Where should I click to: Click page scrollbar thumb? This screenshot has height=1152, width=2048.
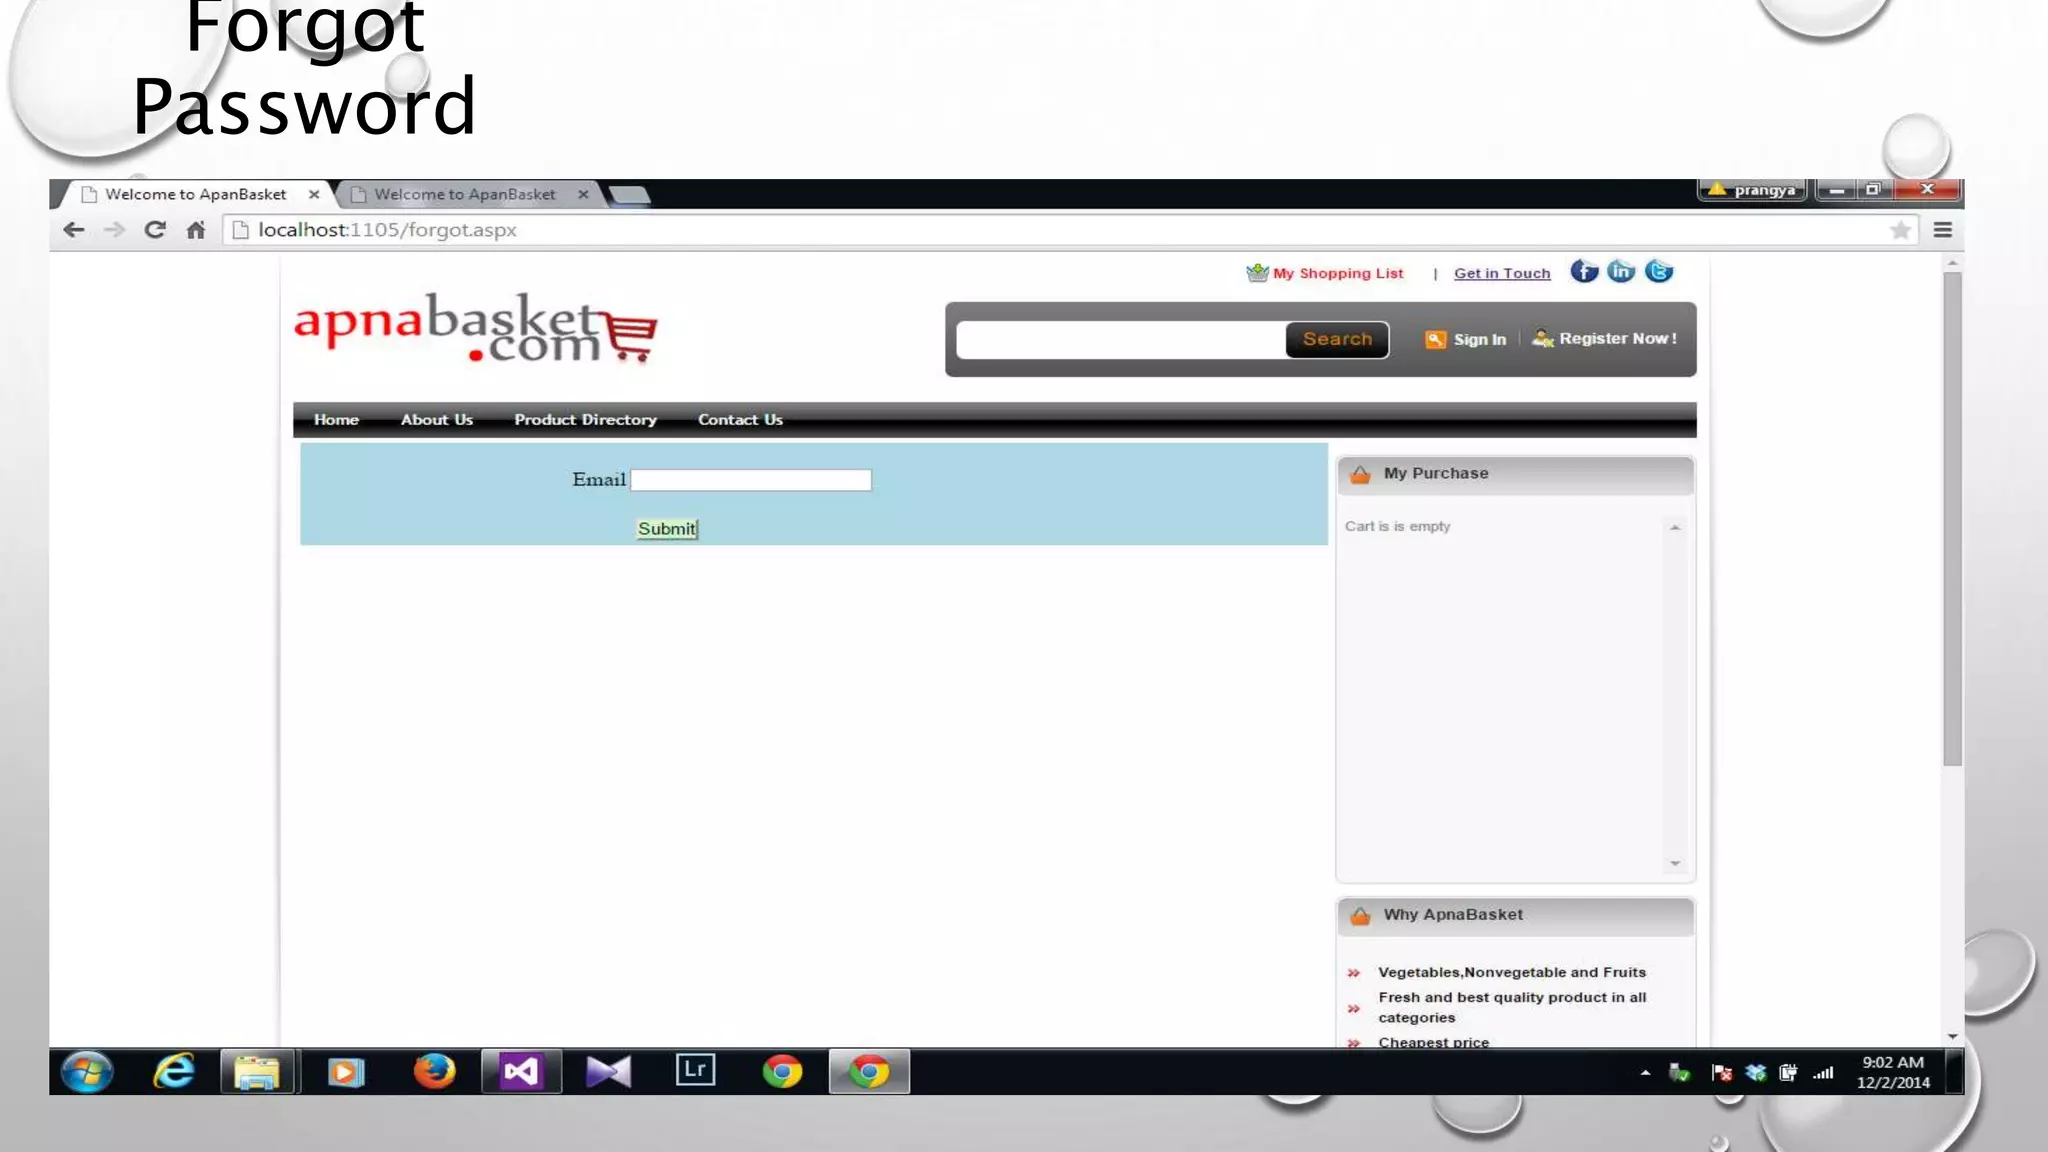pyautogui.click(x=1953, y=518)
